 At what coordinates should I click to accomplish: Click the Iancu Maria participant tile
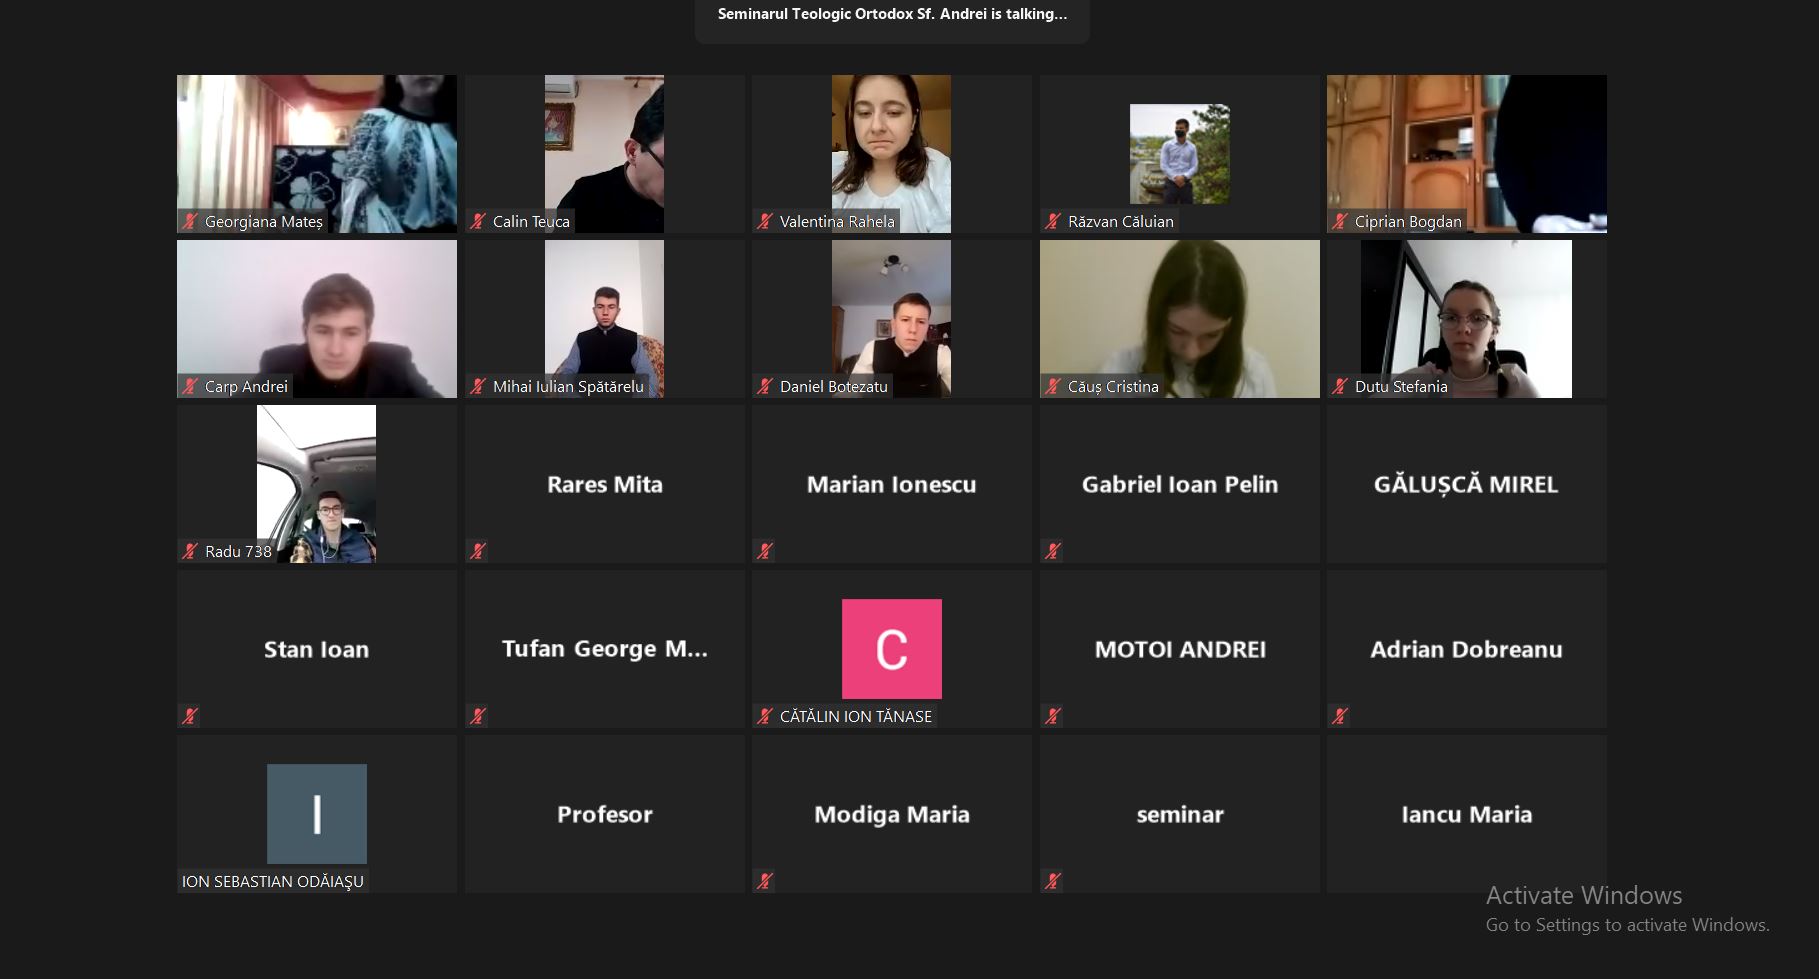1467,814
